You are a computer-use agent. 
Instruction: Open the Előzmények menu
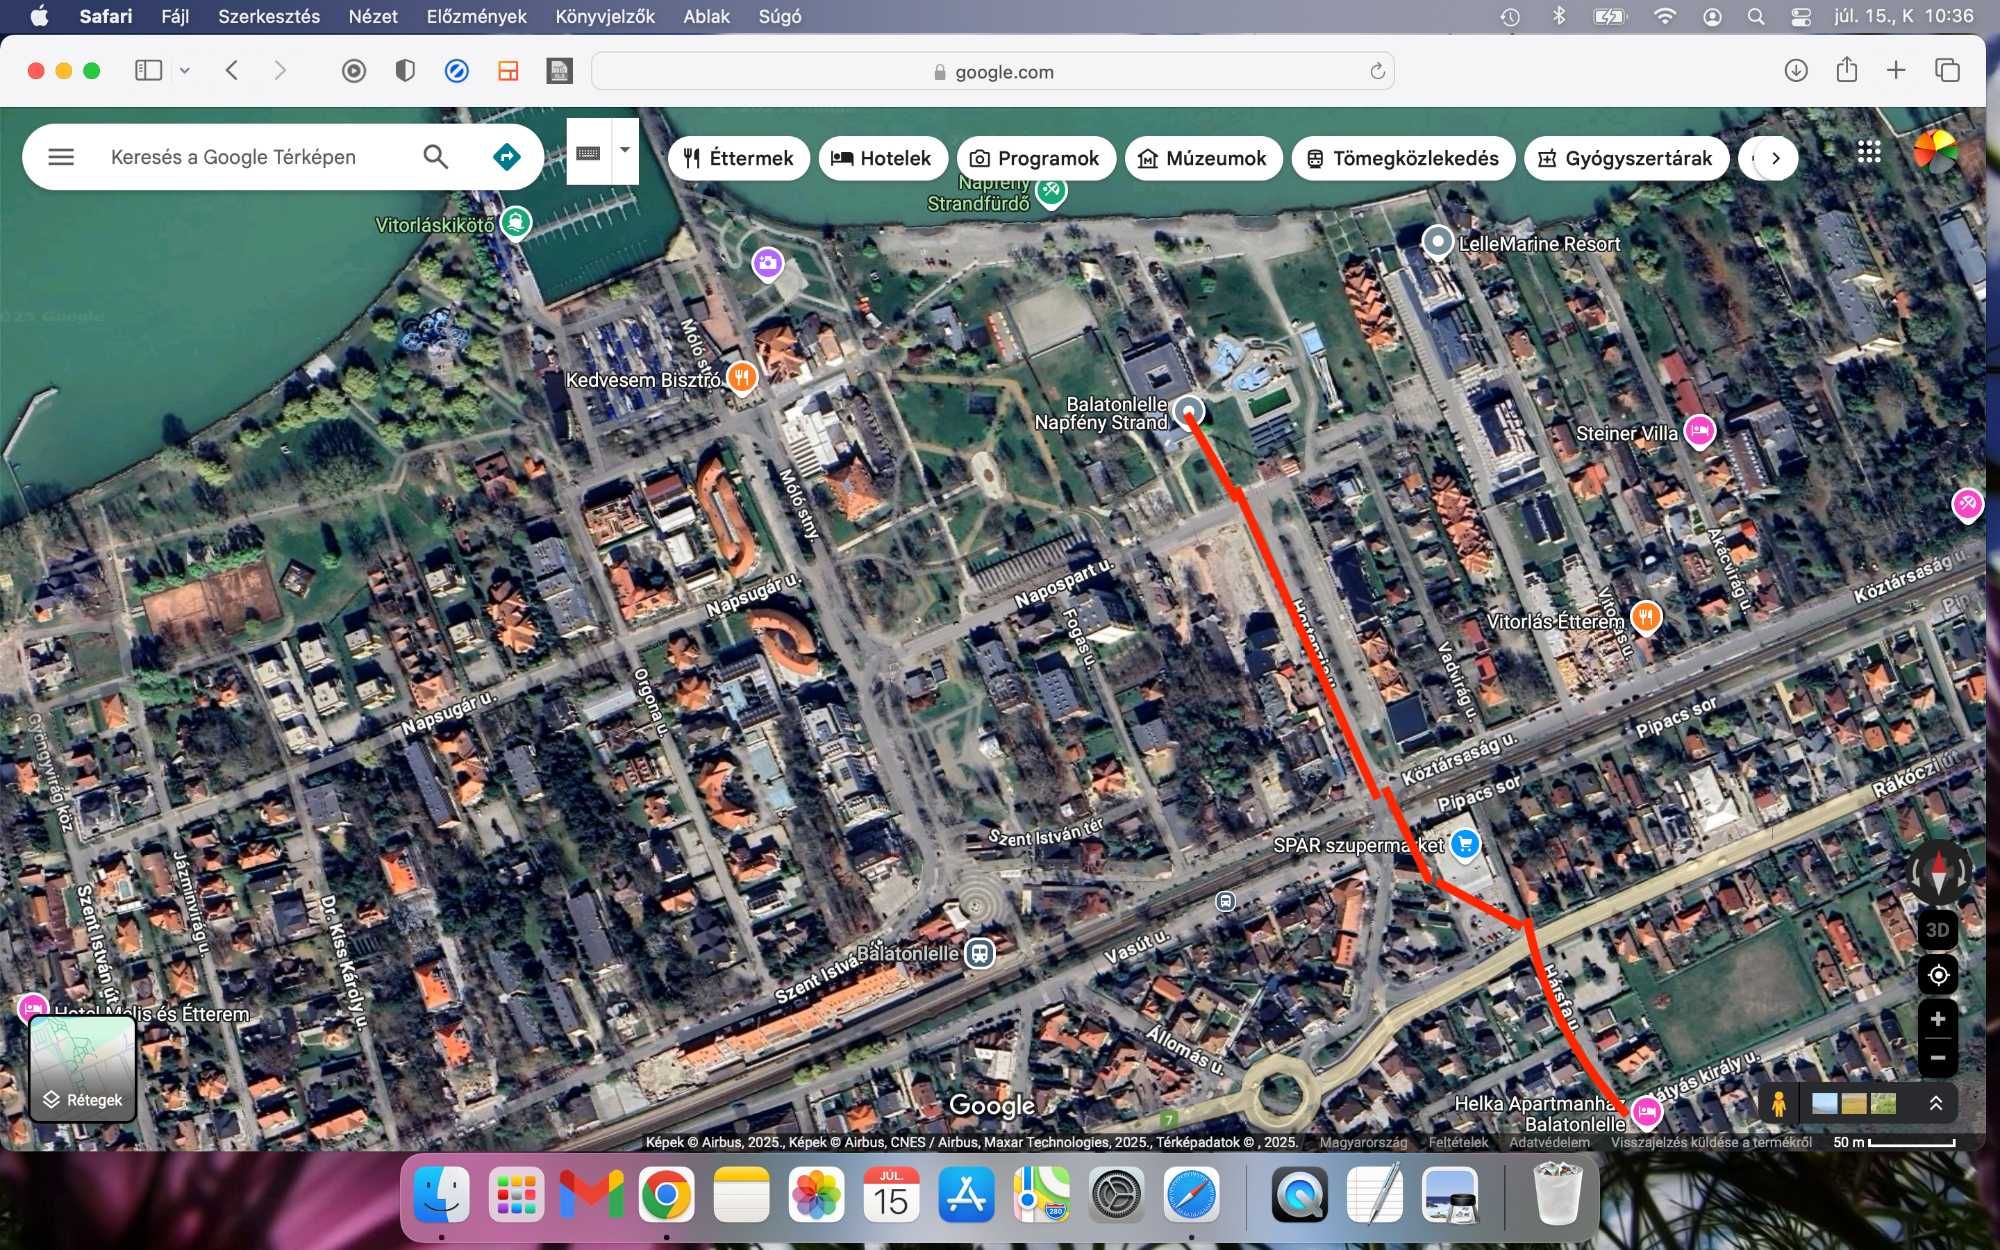click(476, 16)
